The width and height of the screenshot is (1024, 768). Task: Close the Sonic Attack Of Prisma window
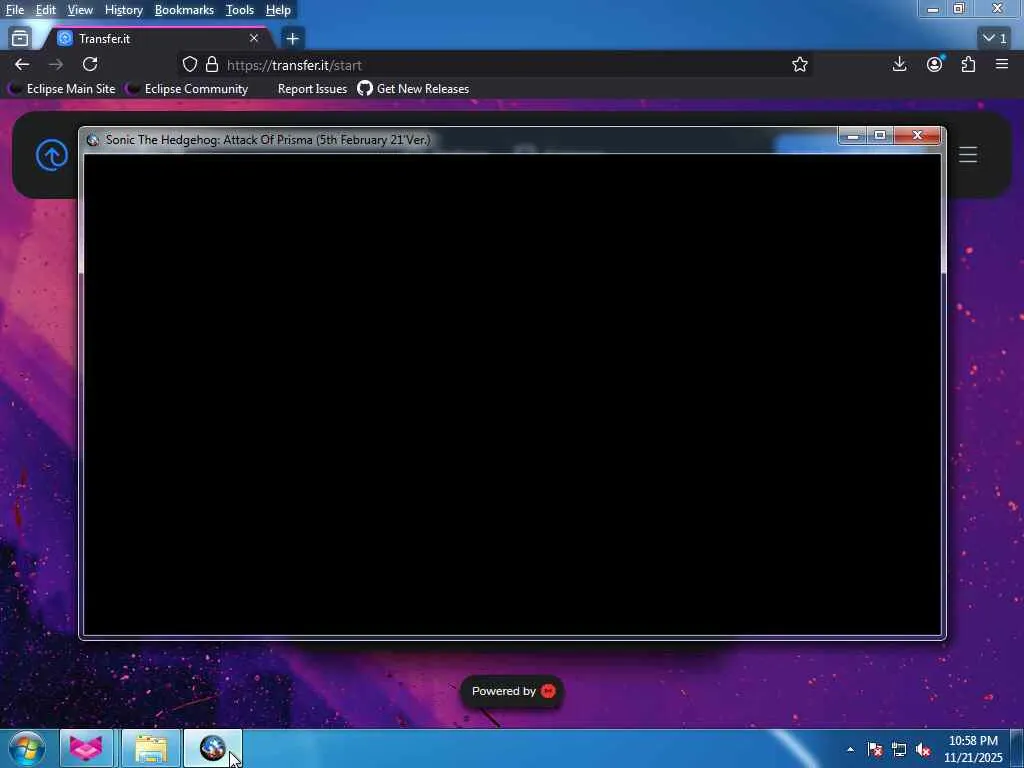[x=917, y=136]
